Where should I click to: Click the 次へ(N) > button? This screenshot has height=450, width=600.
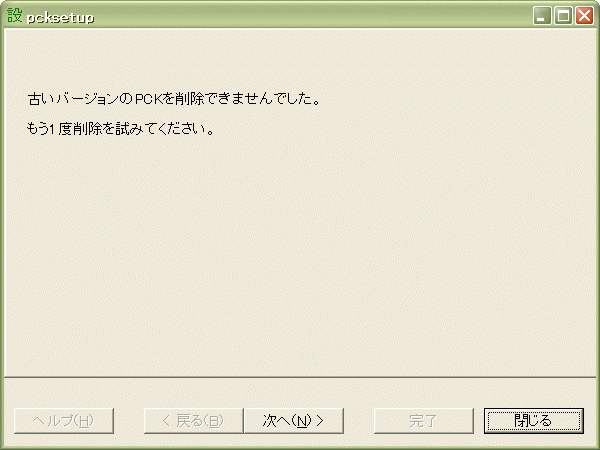click(x=293, y=421)
